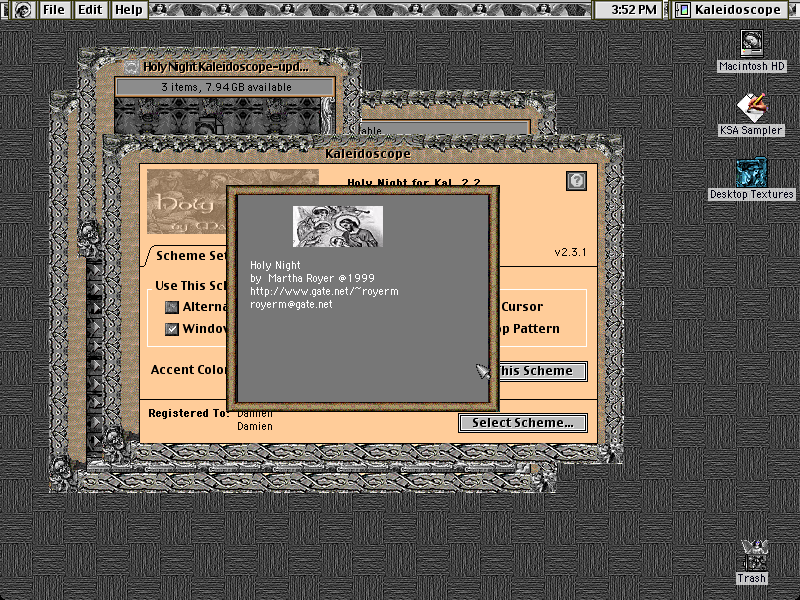Click the Holy Night Kaleidoscope-upd window title icon
The height and width of the screenshot is (600, 800).
[x=131, y=67]
